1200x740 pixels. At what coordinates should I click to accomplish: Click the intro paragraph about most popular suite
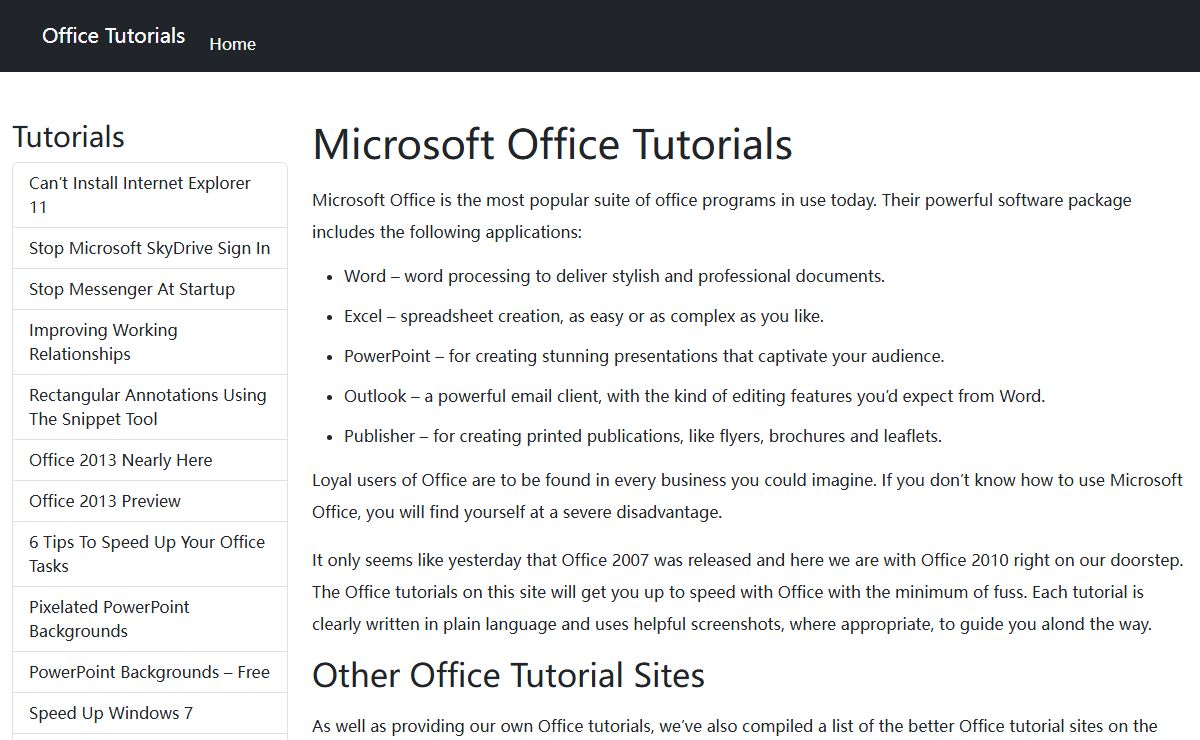(x=722, y=216)
